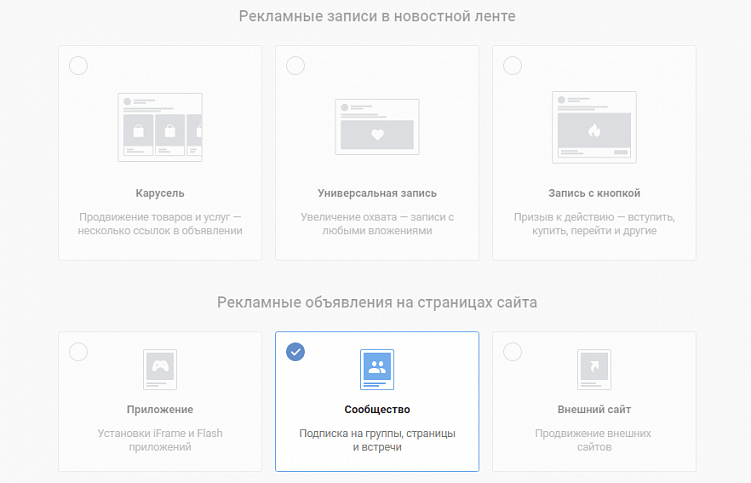
Task: Select the Универсальная запись radio button
Action: pyautogui.click(x=296, y=66)
